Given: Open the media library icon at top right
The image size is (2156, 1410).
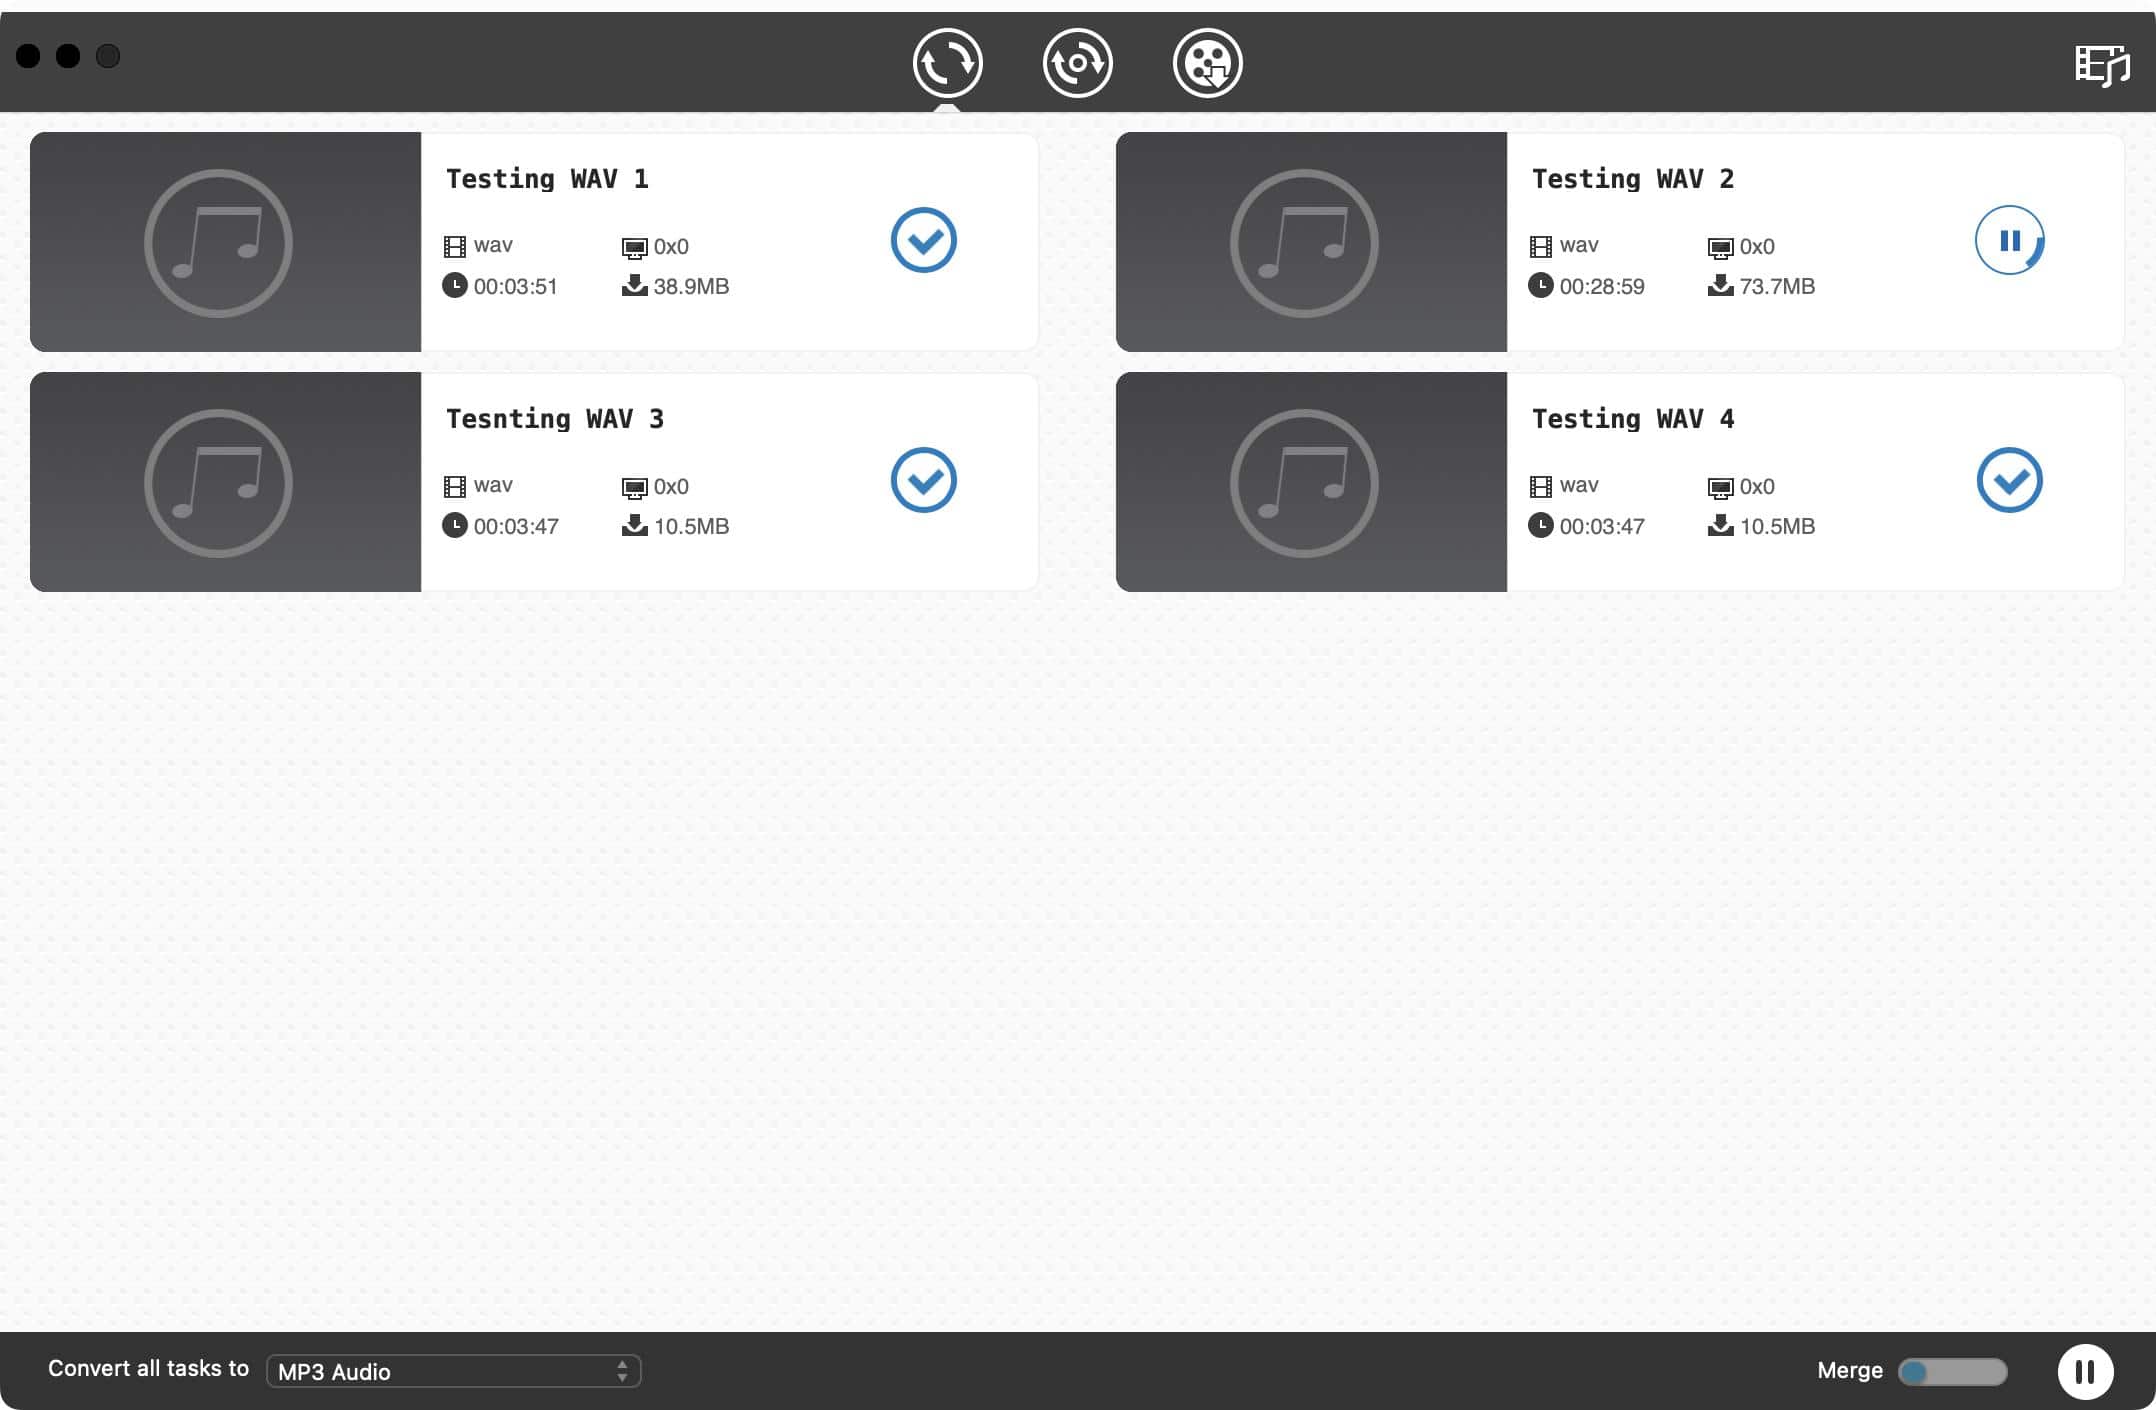Looking at the screenshot, I should tap(2101, 66).
